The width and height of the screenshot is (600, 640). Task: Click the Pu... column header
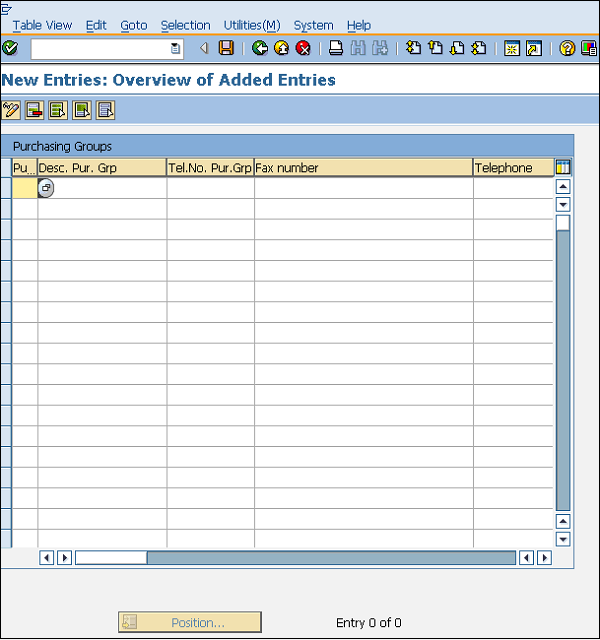(x=24, y=168)
